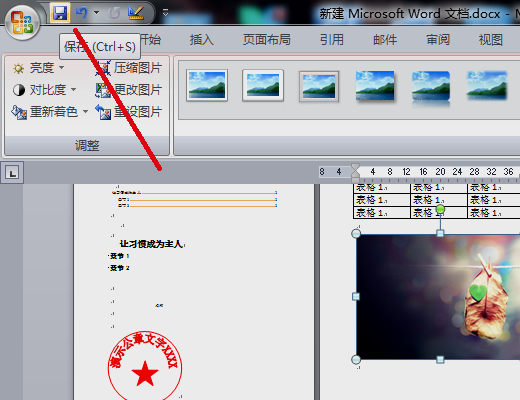Viewport: 520px width, 400px height.
Task: Click the reset picture icon
Action: 103,112
